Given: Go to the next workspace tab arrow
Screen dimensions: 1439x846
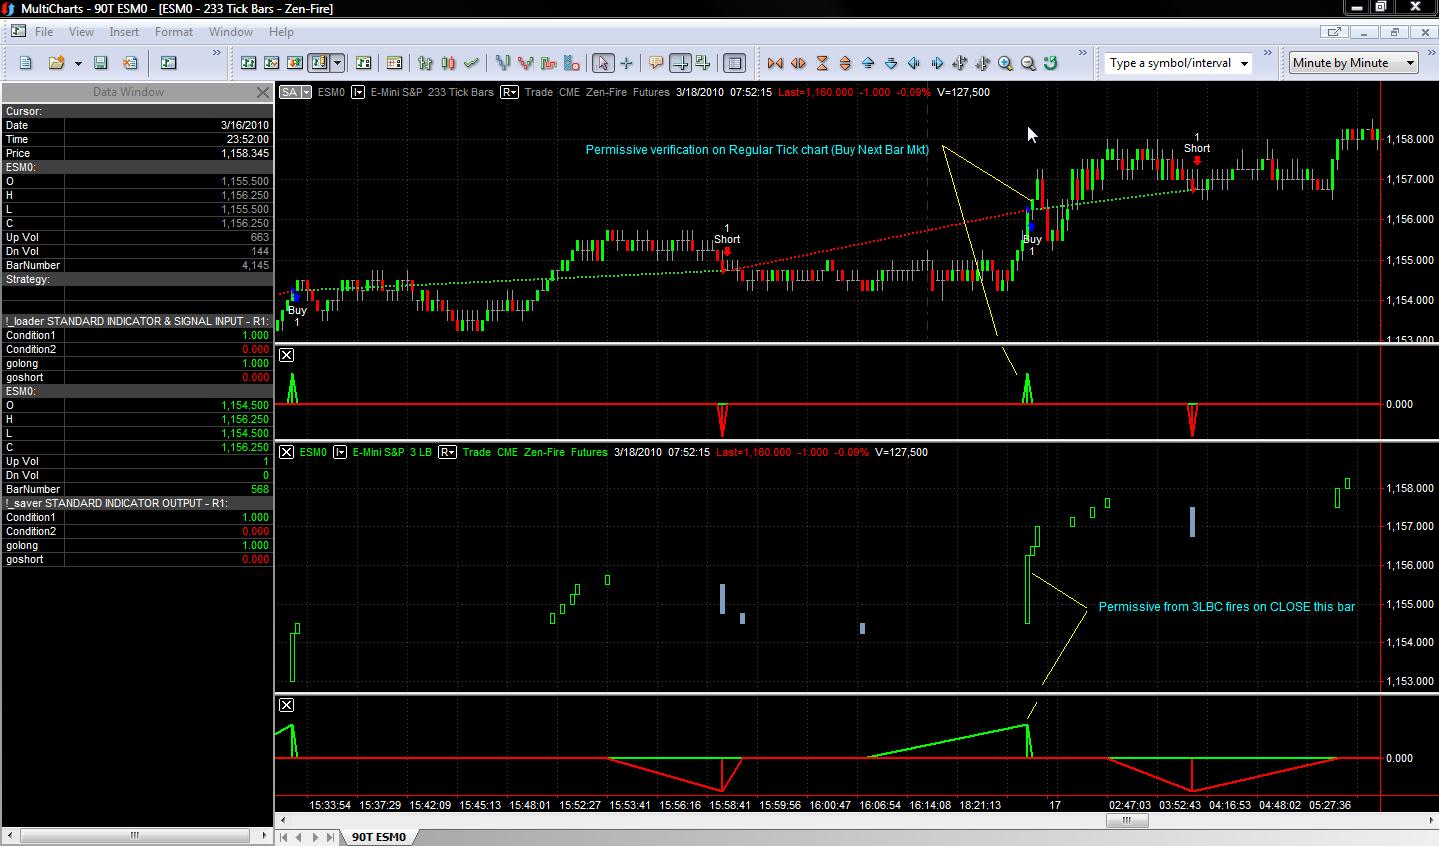Looking at the screenshot, I should tap(315, 837).
